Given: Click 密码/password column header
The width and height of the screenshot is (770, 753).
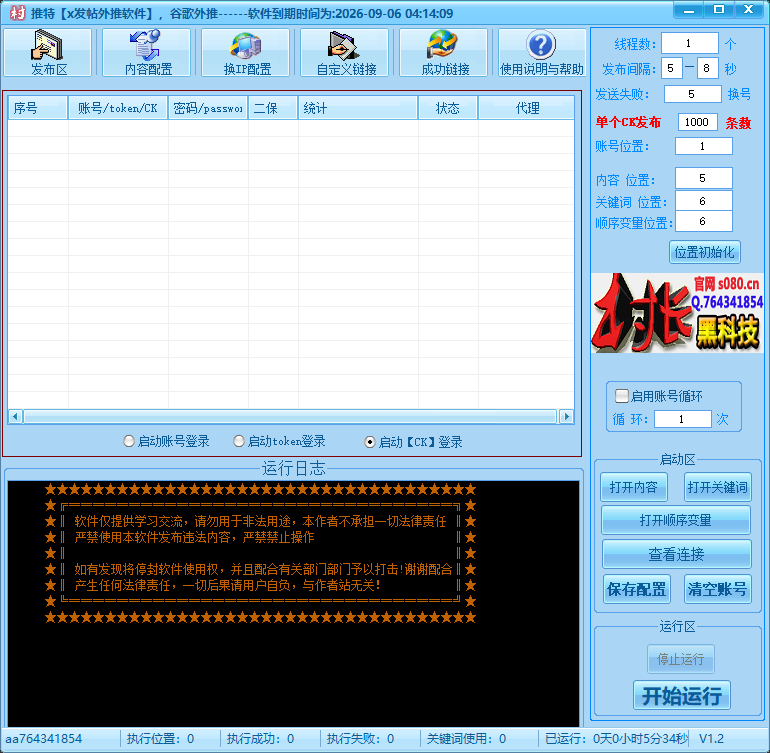Looking at the screenshot, I should [208, 108].
